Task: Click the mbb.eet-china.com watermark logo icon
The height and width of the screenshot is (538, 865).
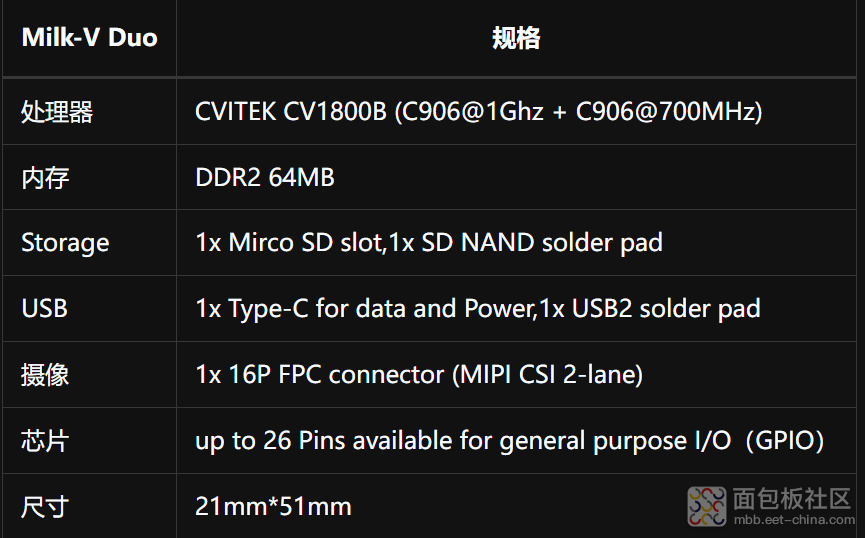Action: [x=707, y=506]
